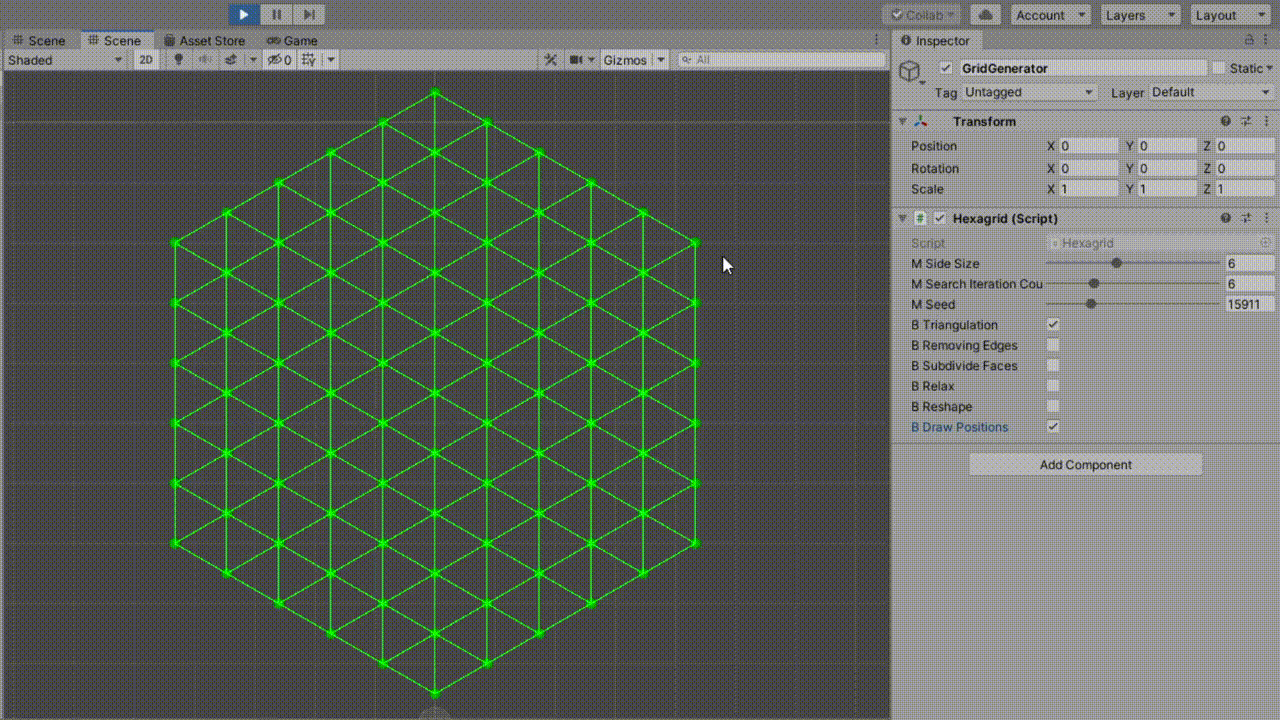The image size is (1280, 720).
Task: Toggle GridGenerator active checkbox
Action: point(946,68)
